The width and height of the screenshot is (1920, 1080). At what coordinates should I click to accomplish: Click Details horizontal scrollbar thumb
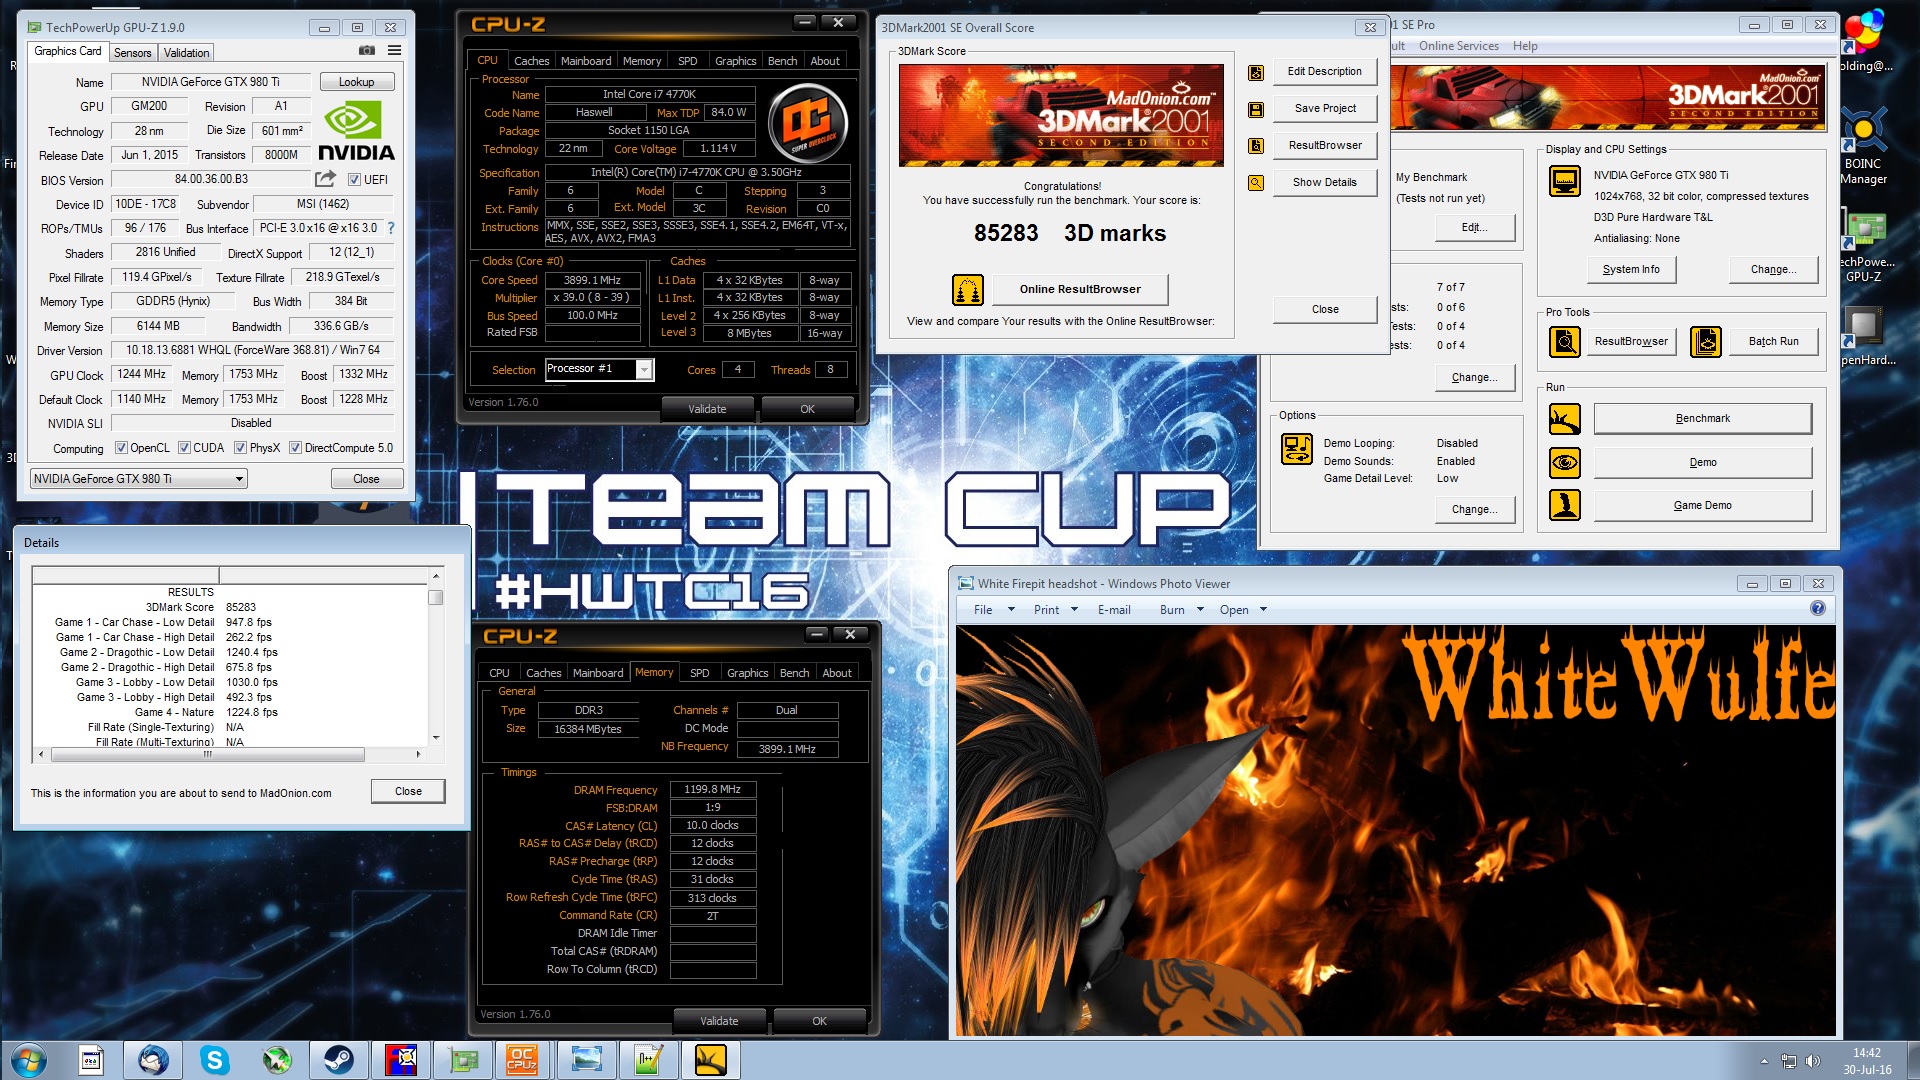point(208,755)
